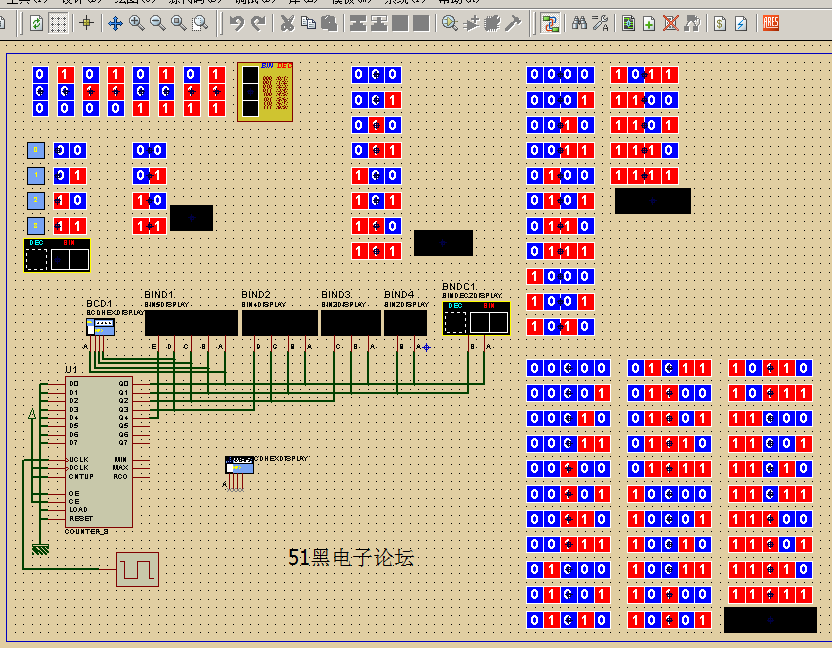This screenshot has height=648, width=832.
Task: Copy selection to clipboard
Action: coord(308,23)
